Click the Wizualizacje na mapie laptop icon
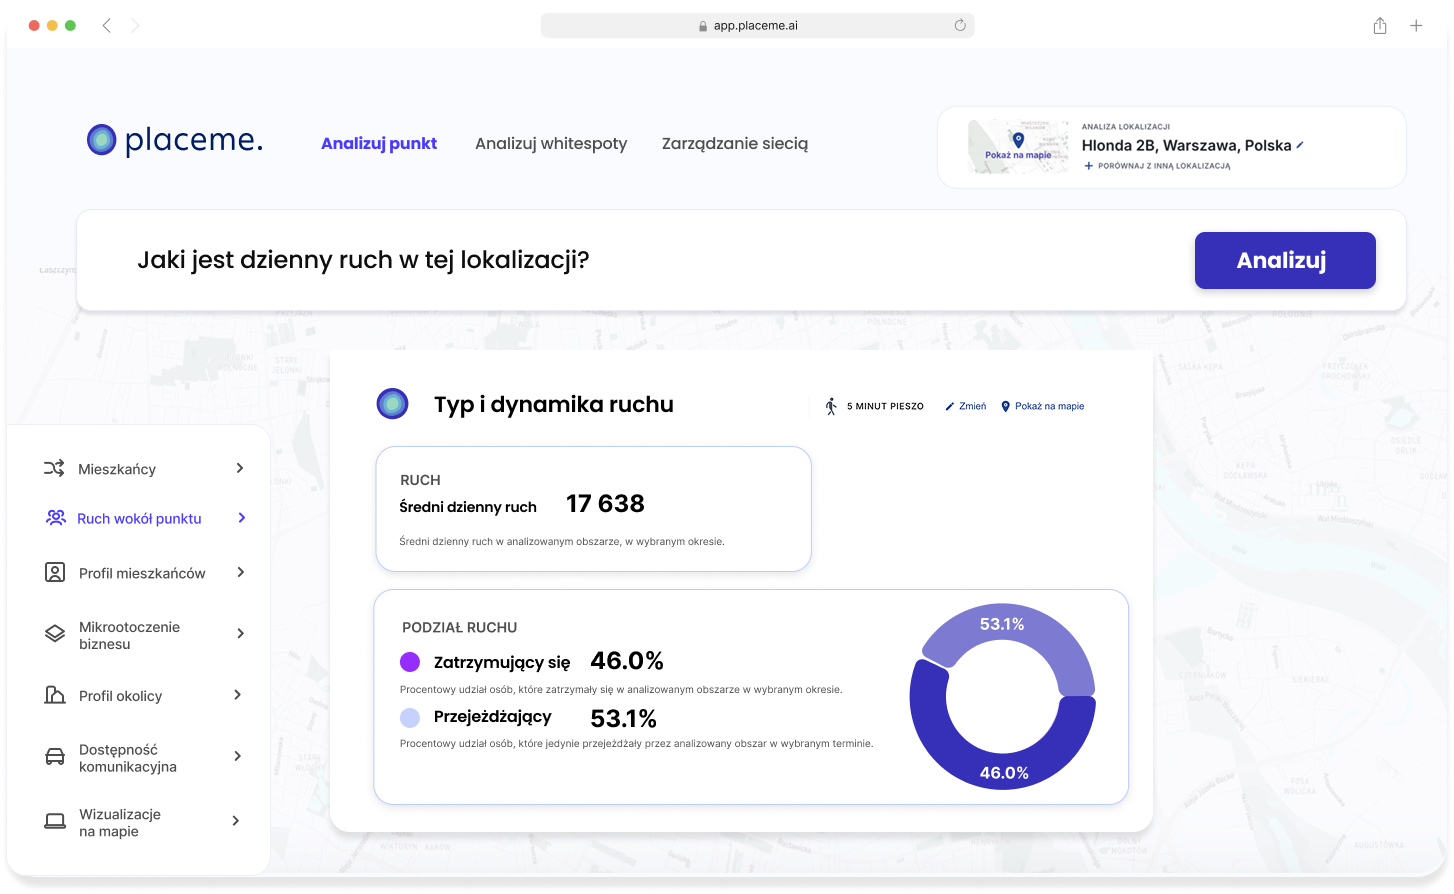Viewport: 1454px width, 894px height. coord(55,821)
